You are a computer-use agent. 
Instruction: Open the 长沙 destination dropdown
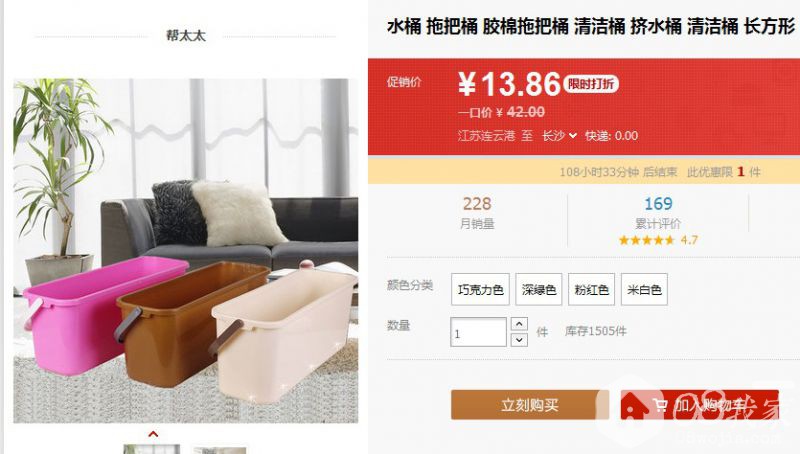click(559, 136)
